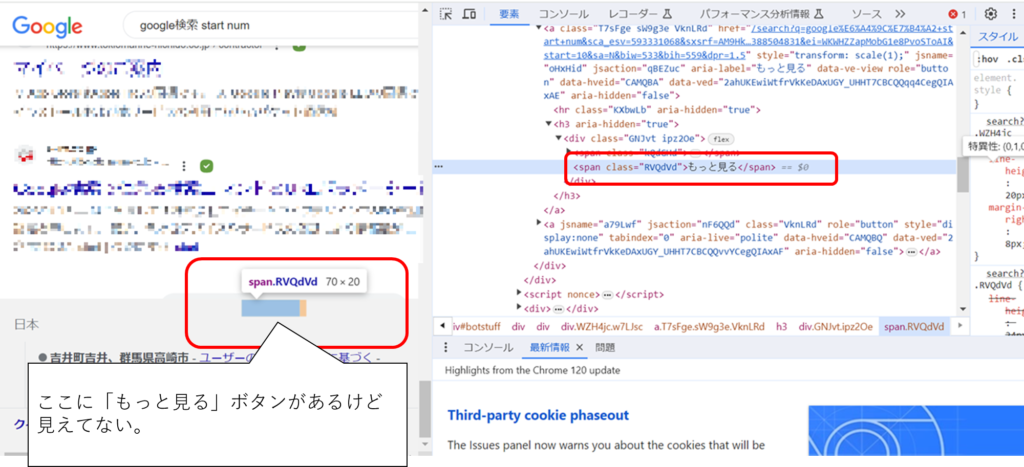Select the div#botstuff breadcrumb
The height and width of the screenshot is (467, 1024).
477,327
